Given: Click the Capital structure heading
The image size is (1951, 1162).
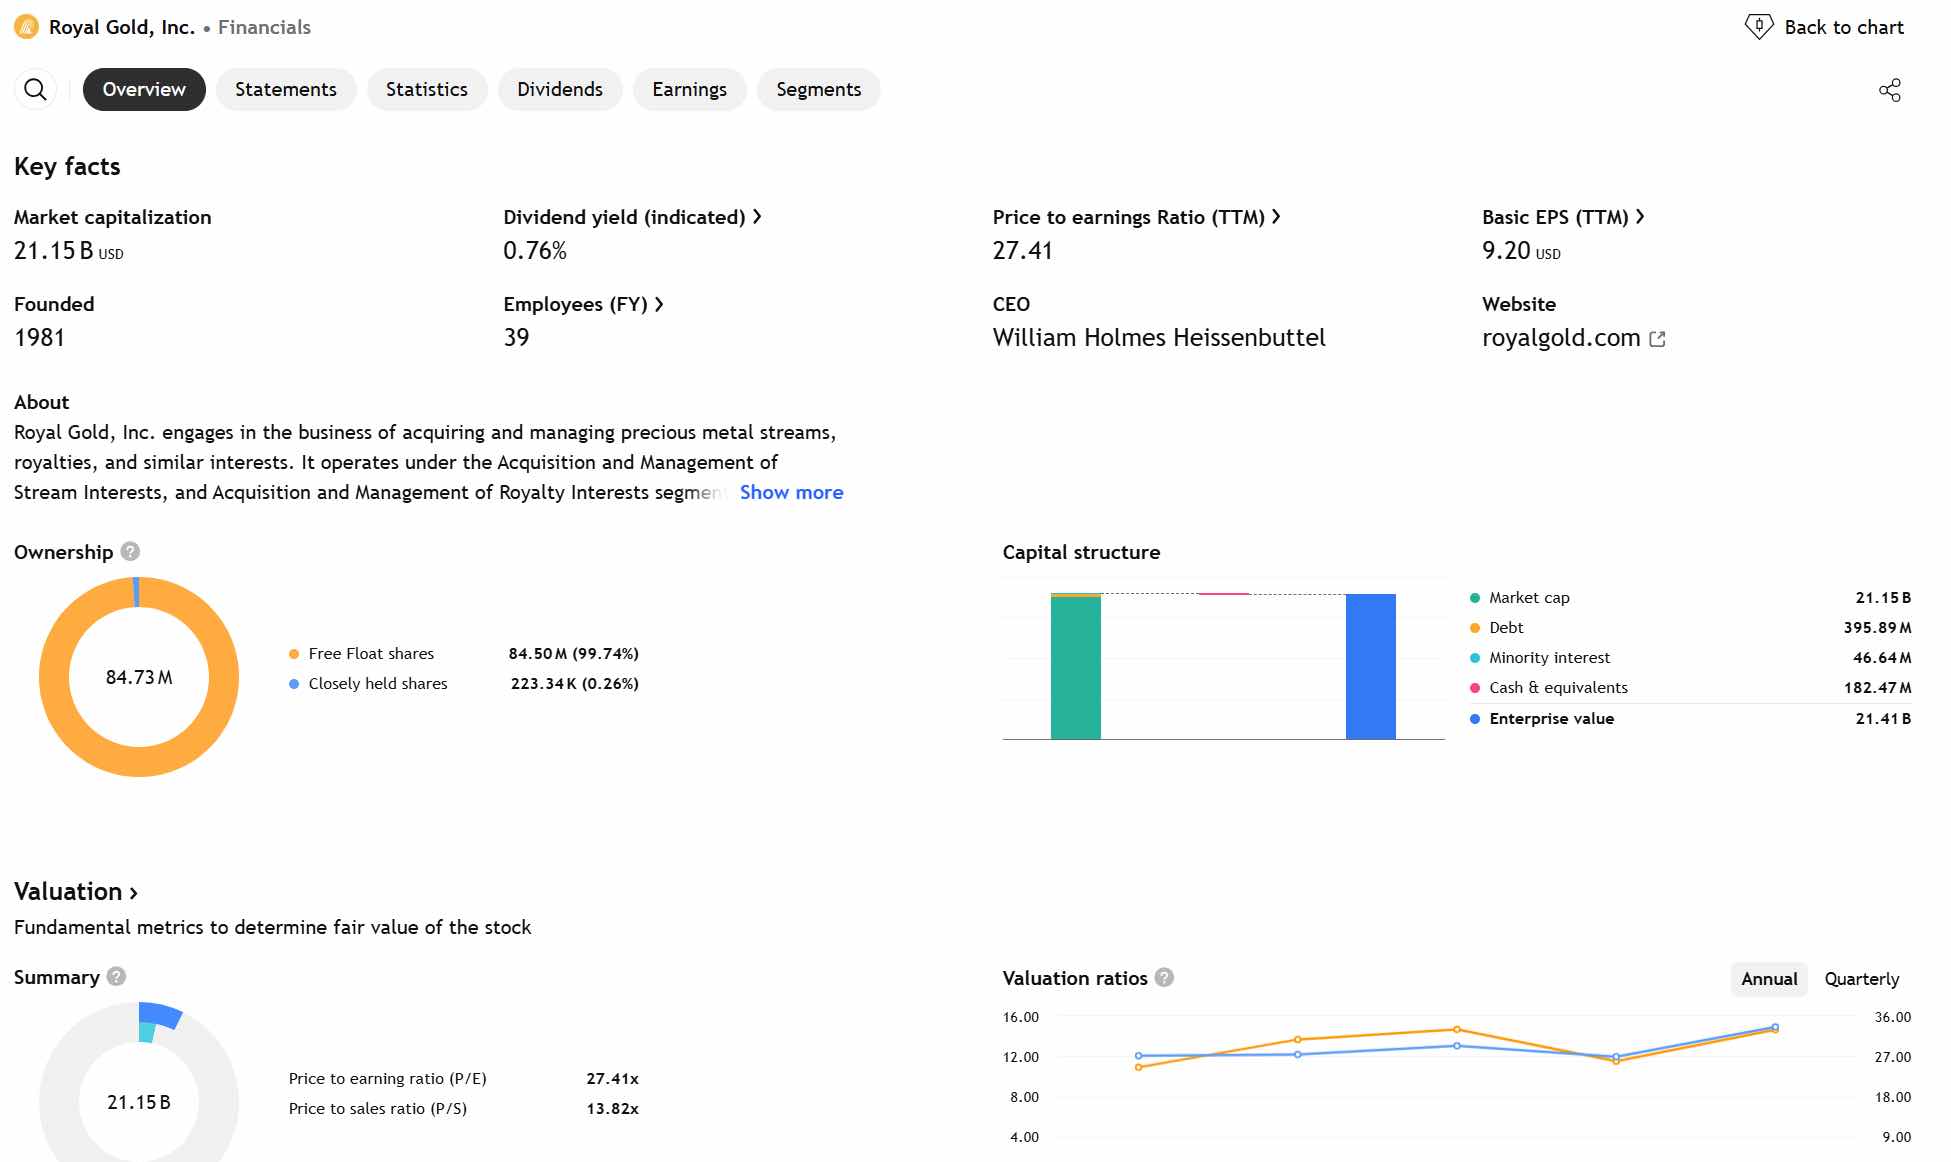Looking at the screenshot, I should click(x=1081, y=552).
